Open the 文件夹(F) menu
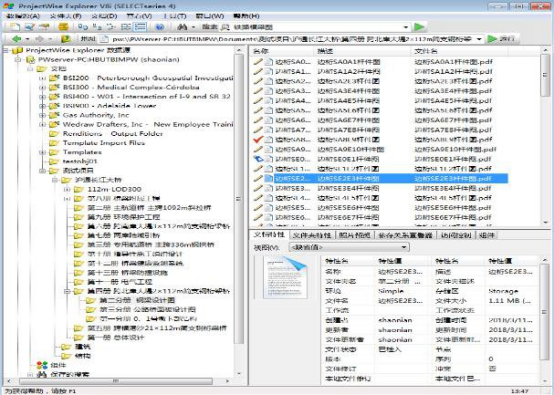The width and height of the screenshot is (554, 395). tap(65, 16)
